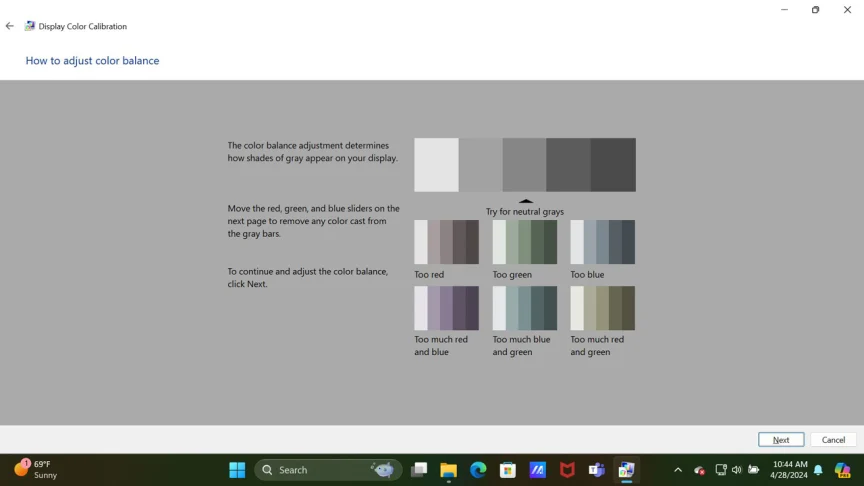864x486 pixels.
Task: Click the Cancel button
Action: tap(833, 440)
